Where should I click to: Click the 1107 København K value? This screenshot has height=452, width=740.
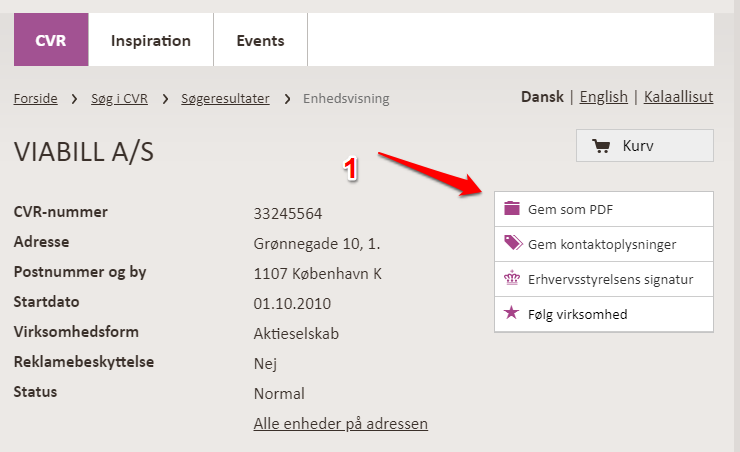318,274
